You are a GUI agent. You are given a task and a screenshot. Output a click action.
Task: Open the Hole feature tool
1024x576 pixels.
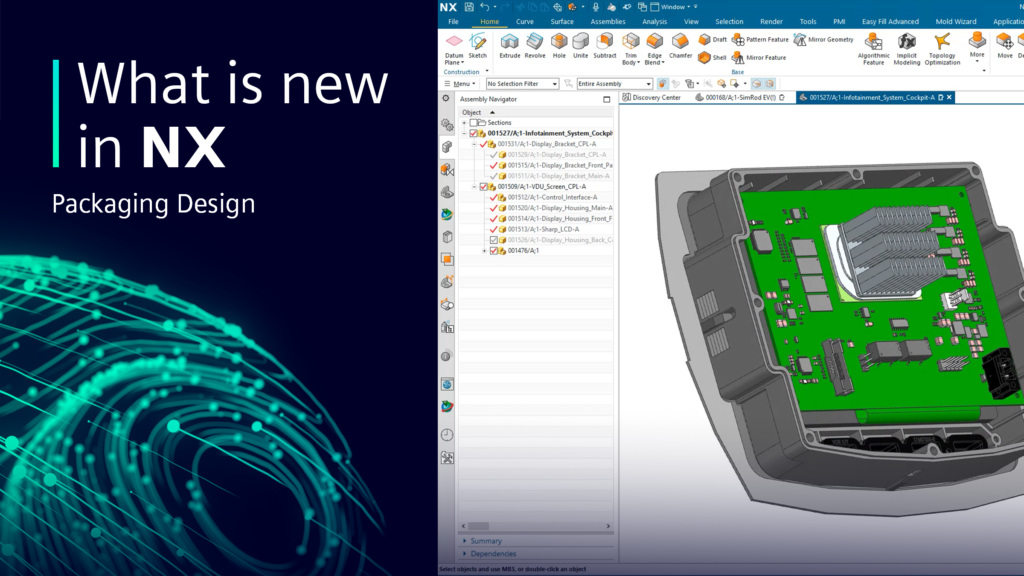point(560,42)
